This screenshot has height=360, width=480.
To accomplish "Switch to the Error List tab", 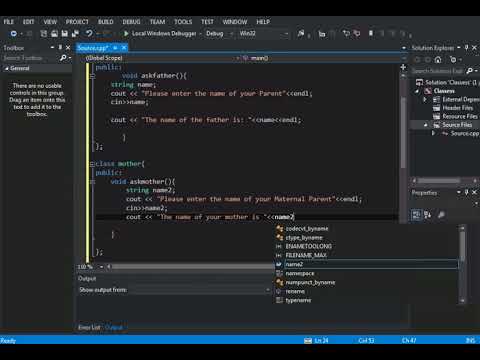I will pos(89,327).
